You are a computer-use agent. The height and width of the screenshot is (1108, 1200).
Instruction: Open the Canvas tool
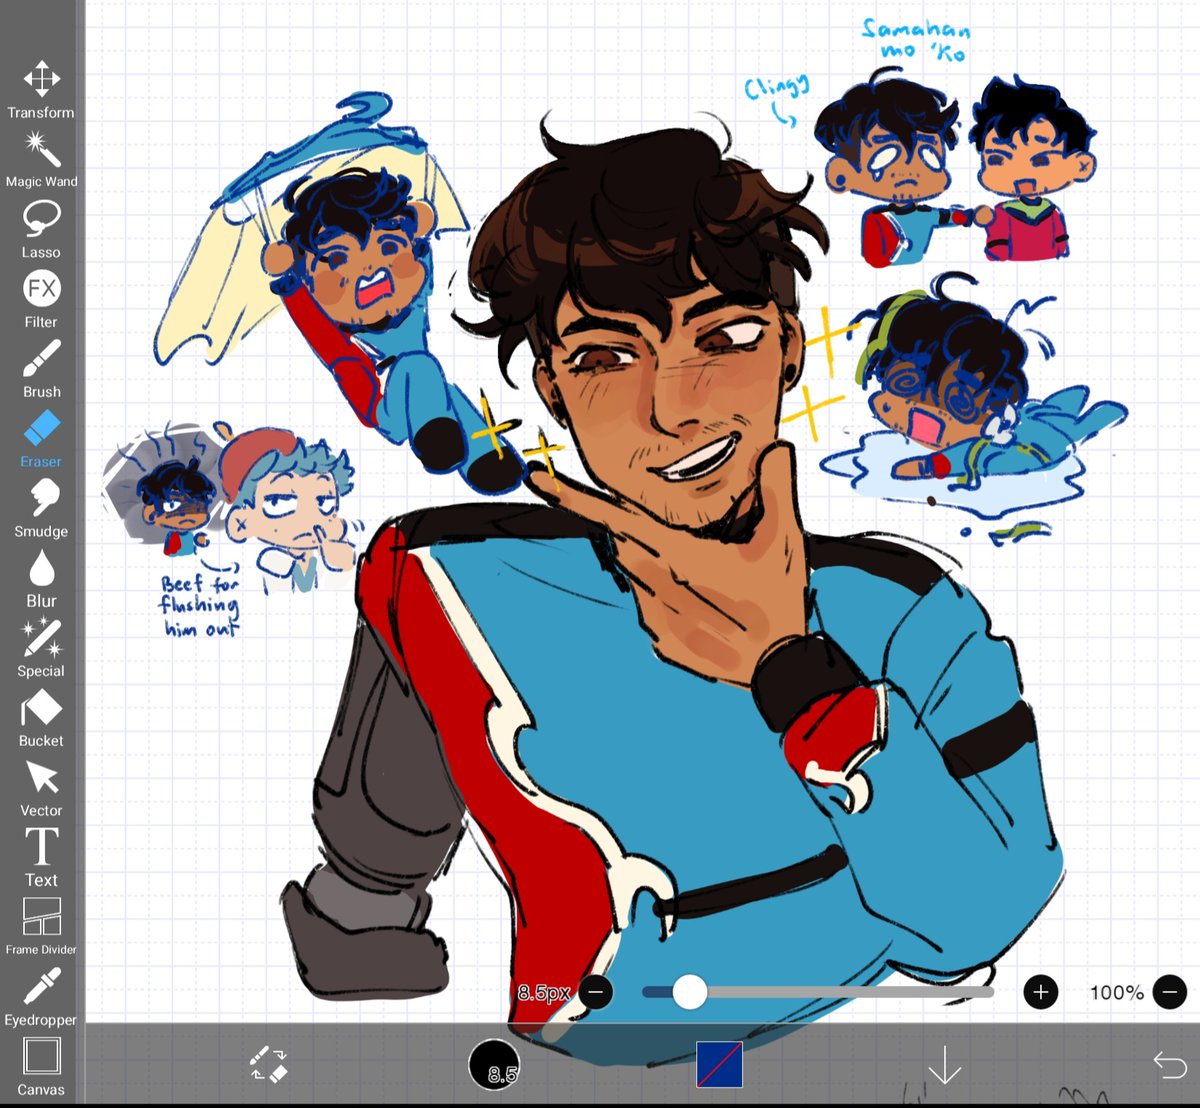[41, 1067]
